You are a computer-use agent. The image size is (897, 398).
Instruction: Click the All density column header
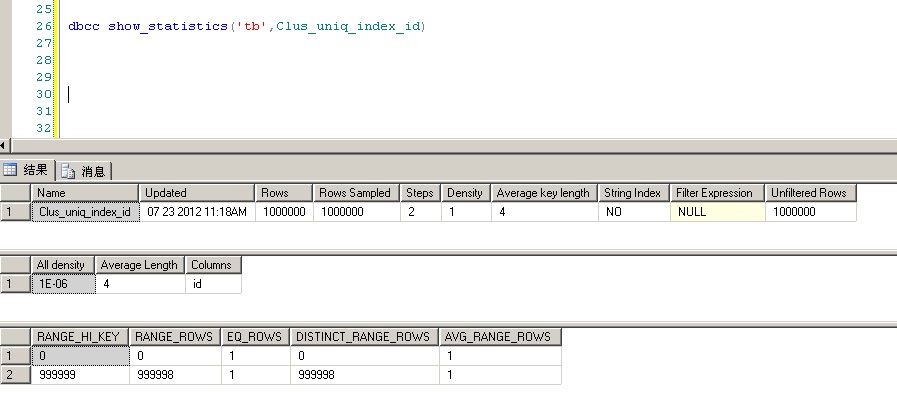(x=63, y=265)
